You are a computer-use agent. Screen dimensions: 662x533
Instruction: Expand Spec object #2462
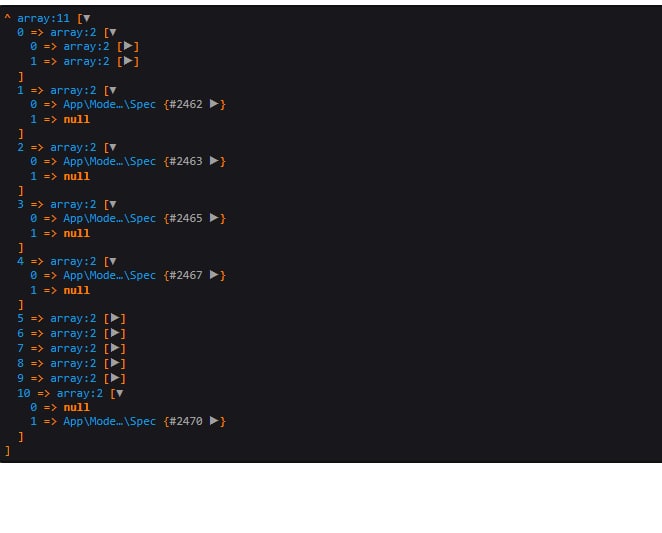(214, 104)
